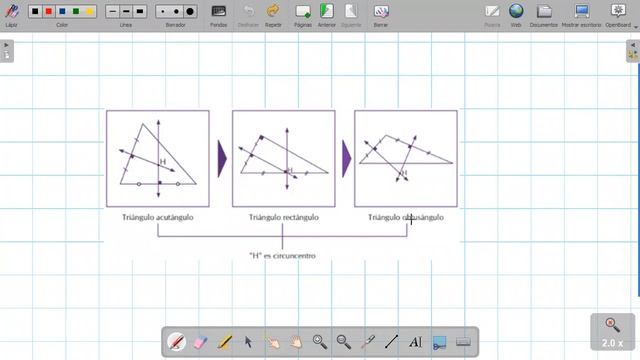Select the green pen color
Image resolution: width=640 pixels, height=360 pixels.
(x=76, y=11)
